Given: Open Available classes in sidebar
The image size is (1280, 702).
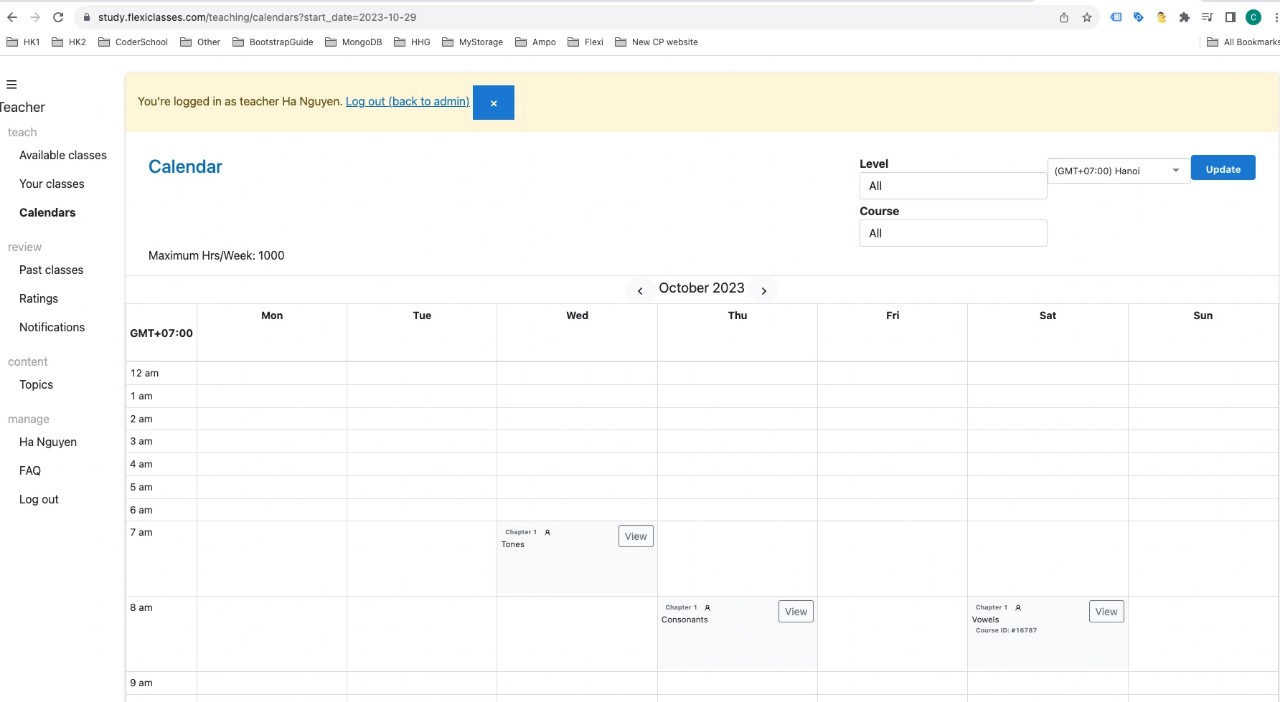Looking at the screenshot, I should 63,155.
